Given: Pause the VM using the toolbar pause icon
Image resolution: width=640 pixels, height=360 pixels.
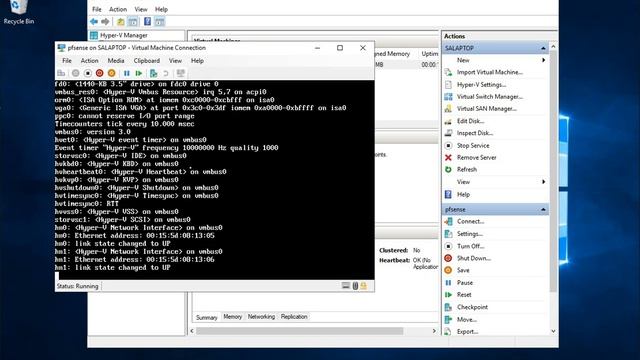Looking at the screenshot, I should (x=127, y=73).
